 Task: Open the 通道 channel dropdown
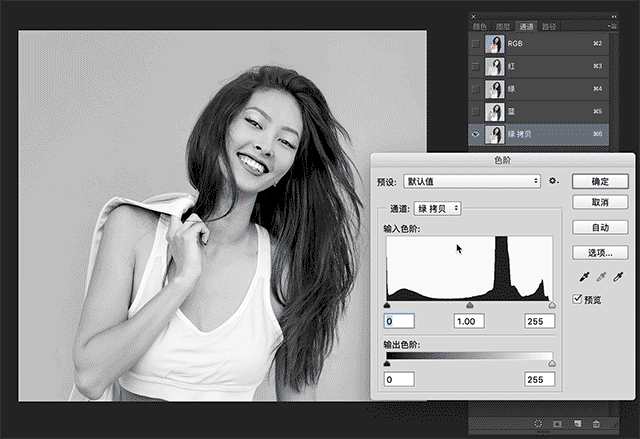click(x=437, y=208)
